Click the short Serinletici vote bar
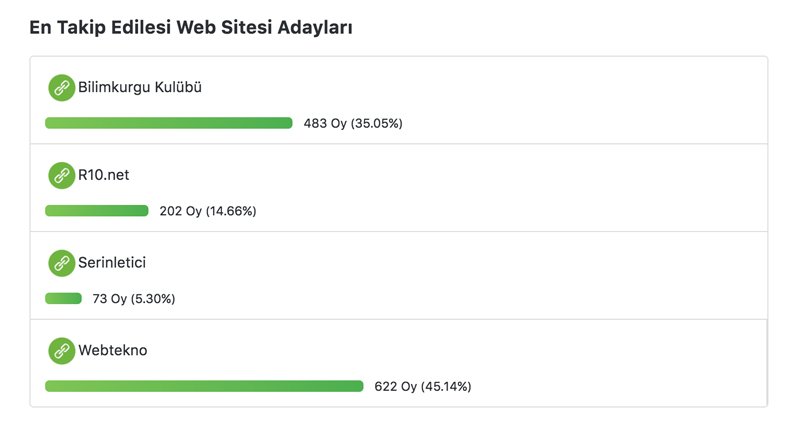The image size is (788, 425). coord(63,298)
